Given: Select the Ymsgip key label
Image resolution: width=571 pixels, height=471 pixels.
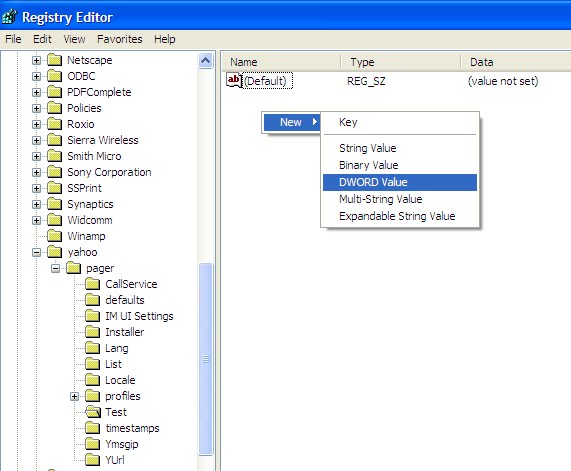Looking at the screenshot, I should click(122, 444).
